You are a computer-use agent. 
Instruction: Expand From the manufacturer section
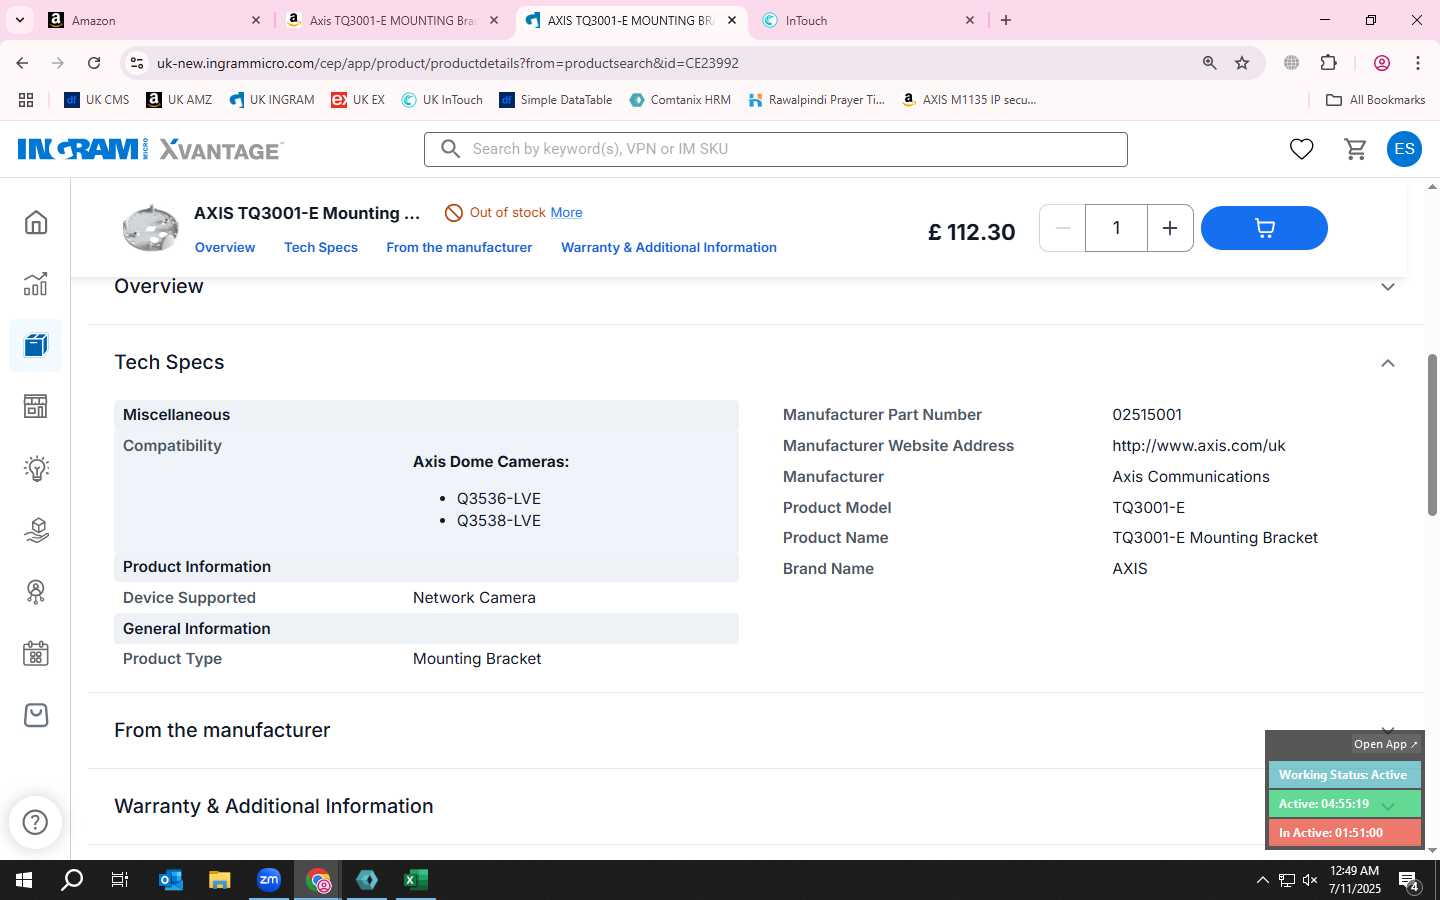tap(1388, 730)
